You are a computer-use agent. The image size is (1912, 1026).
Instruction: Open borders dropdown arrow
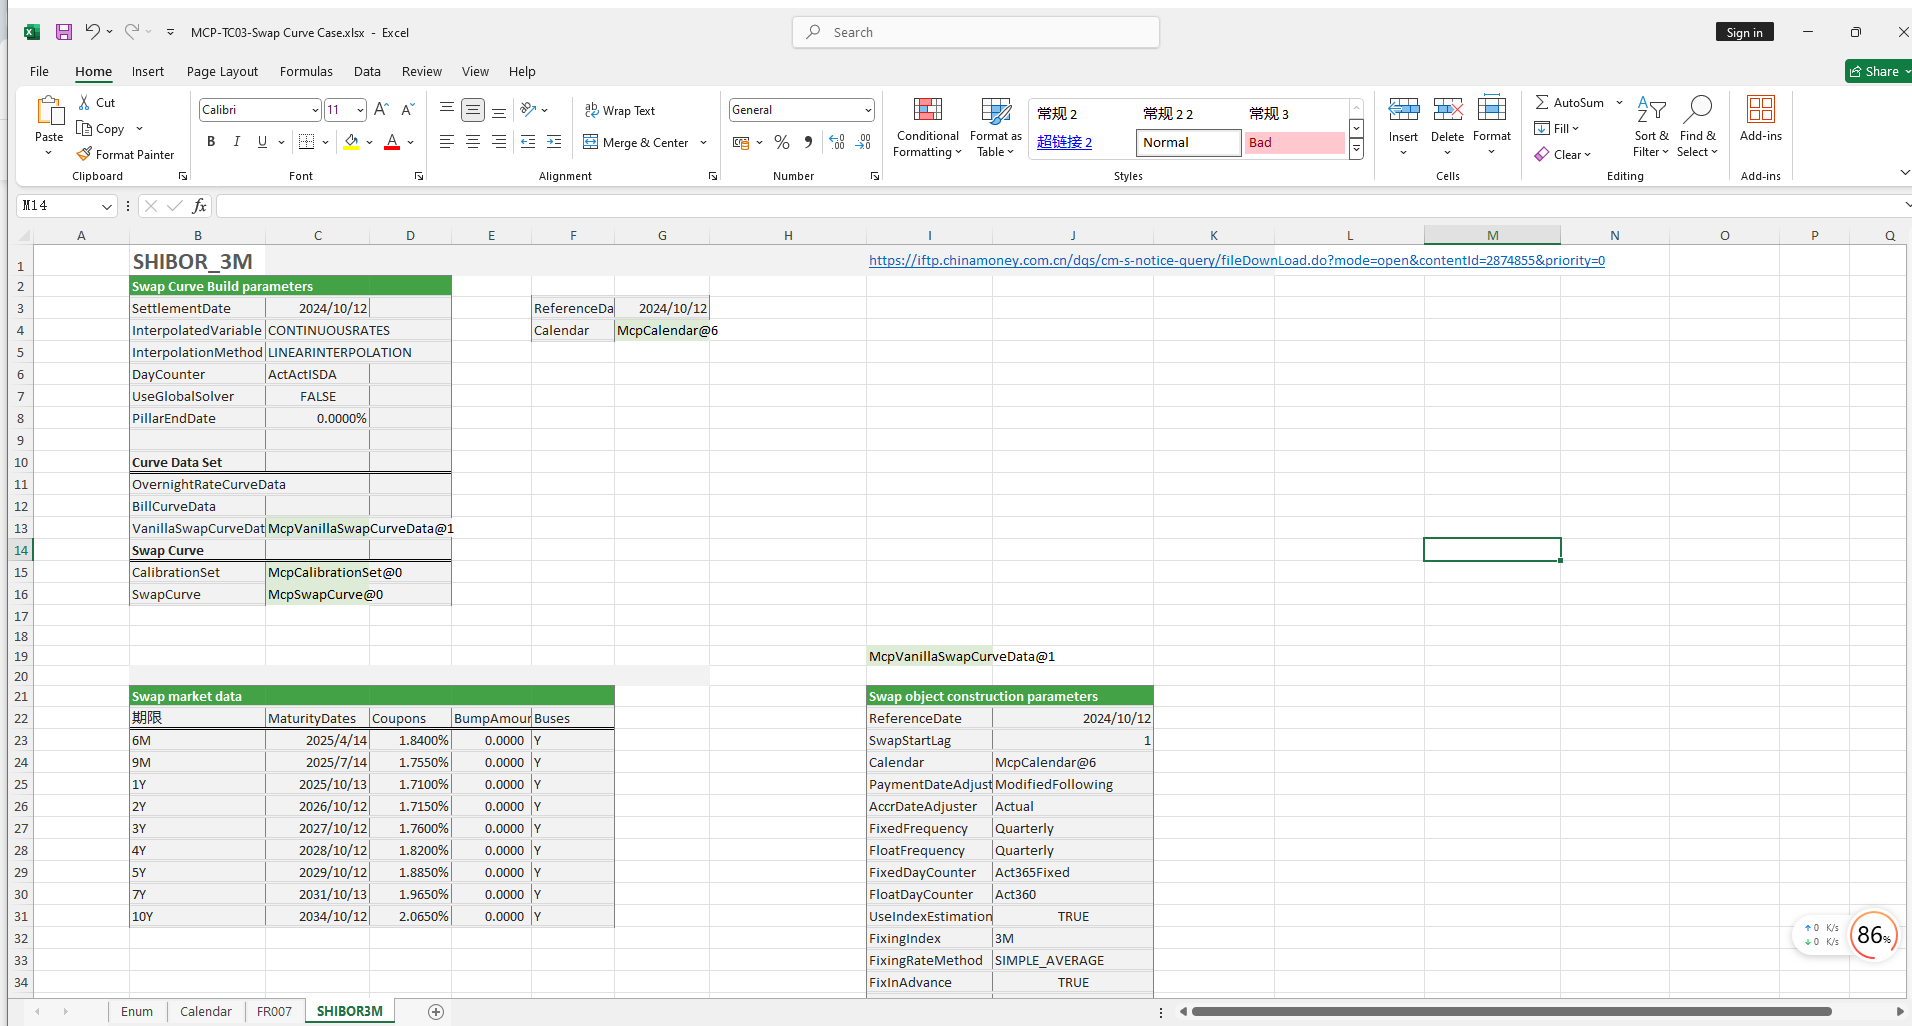pos(326,142)
